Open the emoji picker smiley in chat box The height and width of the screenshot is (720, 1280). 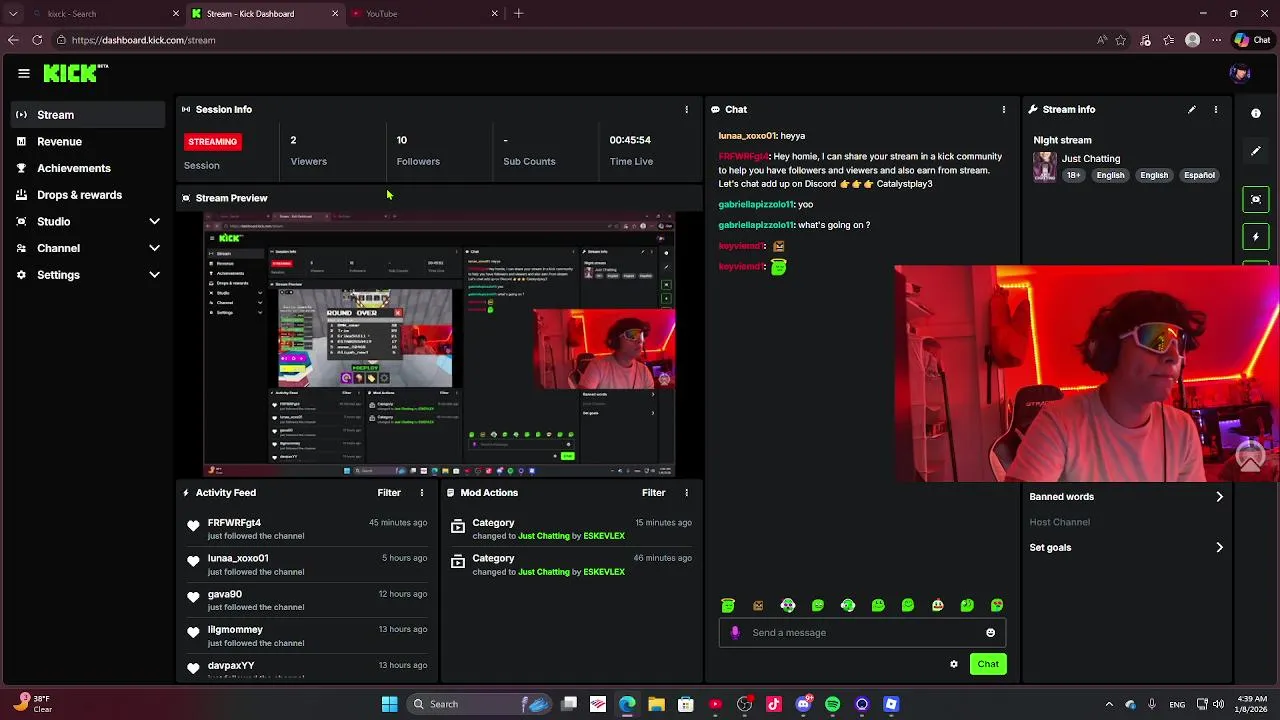coord(990,632)
